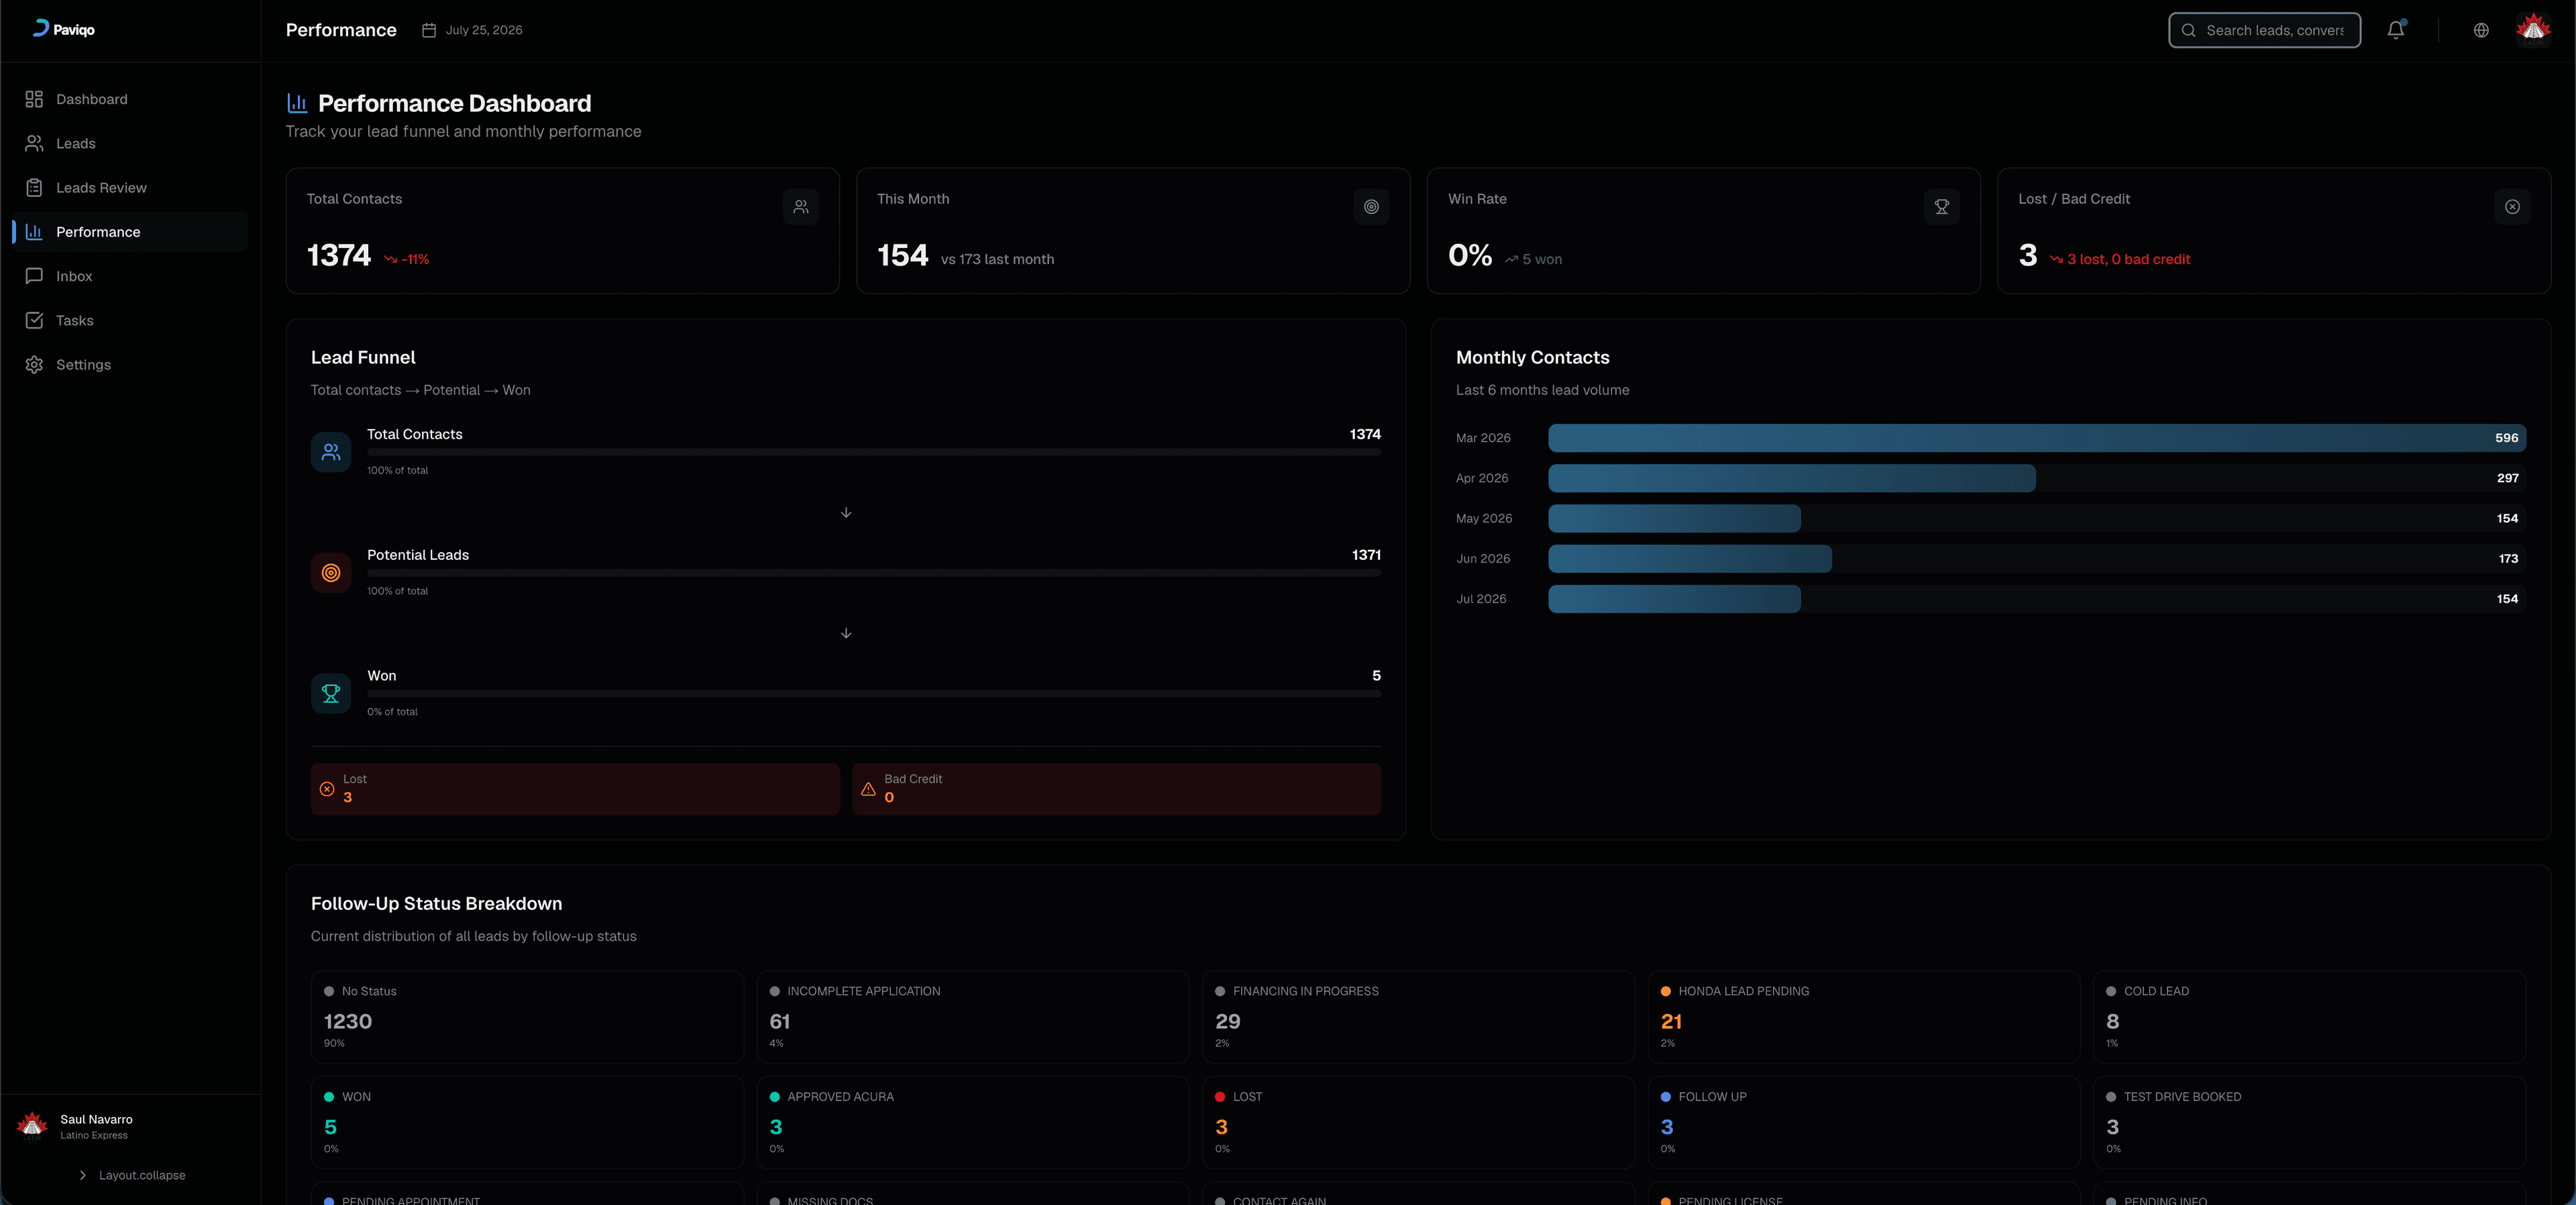Image resolution: width=2576 pixels, height=1205 pixels.
Task: Click the Won trophy icon in funnel
Action: (331, 694)
